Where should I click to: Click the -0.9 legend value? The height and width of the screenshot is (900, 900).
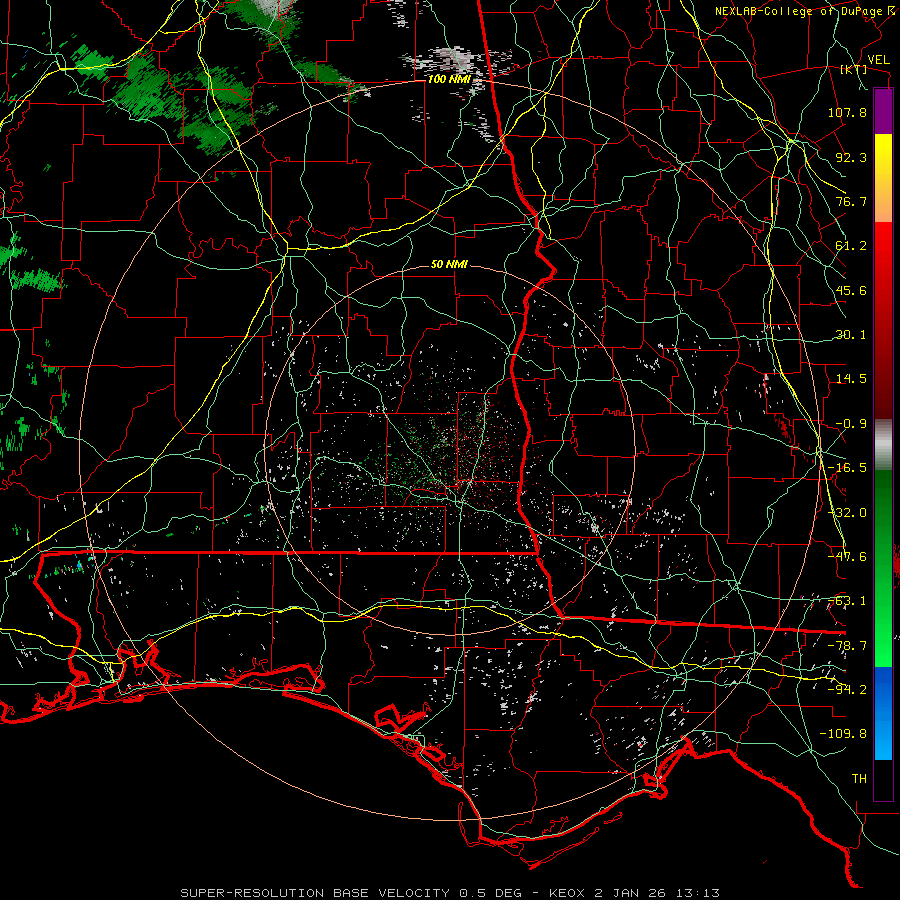[851, 424]
